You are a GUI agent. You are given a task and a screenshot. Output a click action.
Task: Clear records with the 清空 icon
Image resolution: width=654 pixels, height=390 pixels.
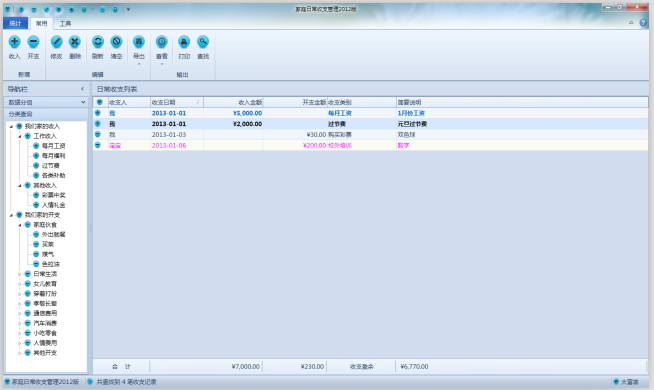[116, 42]
